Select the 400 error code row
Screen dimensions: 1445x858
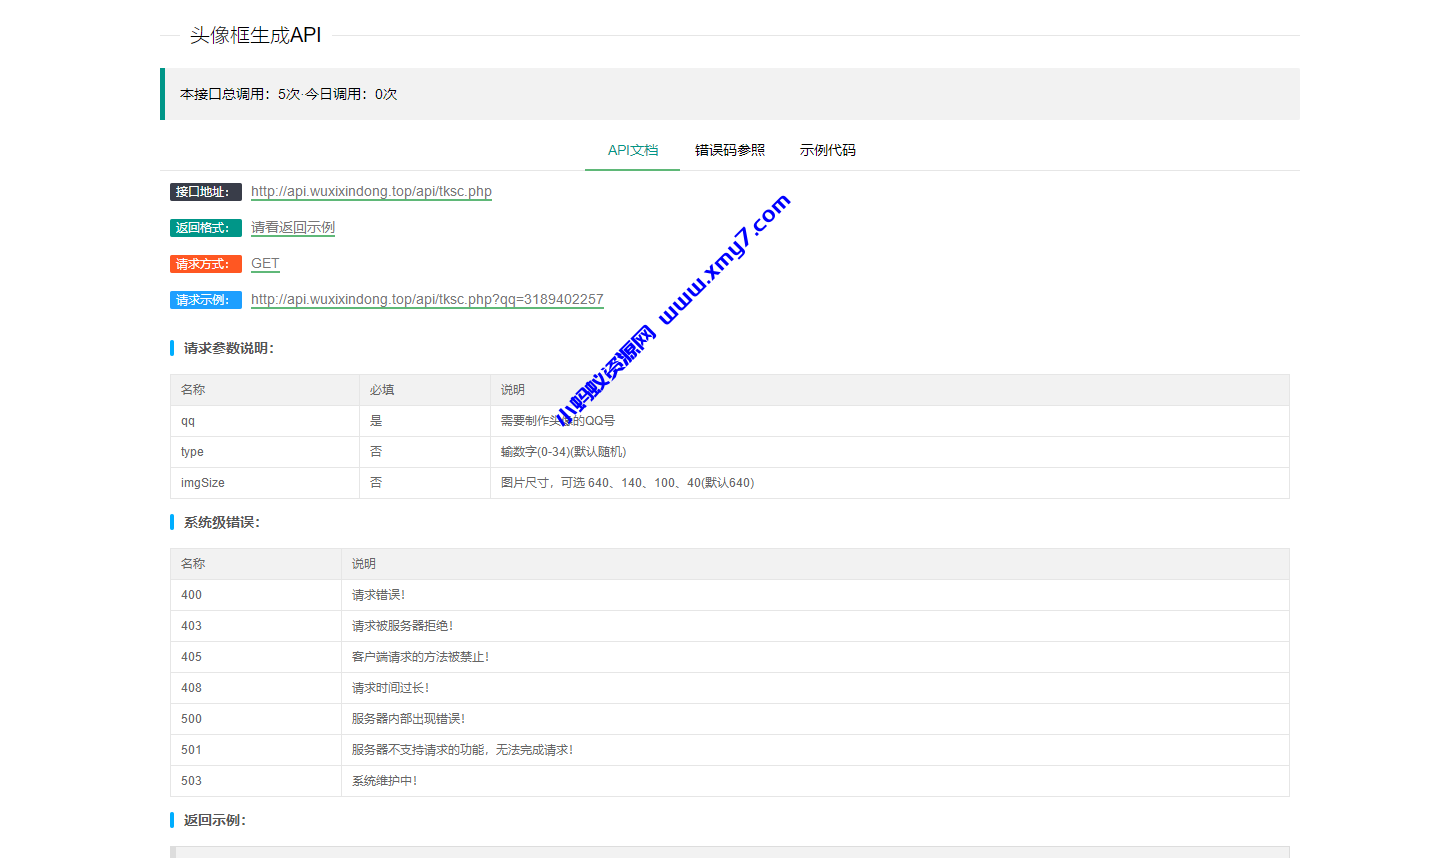coord(256,594)
